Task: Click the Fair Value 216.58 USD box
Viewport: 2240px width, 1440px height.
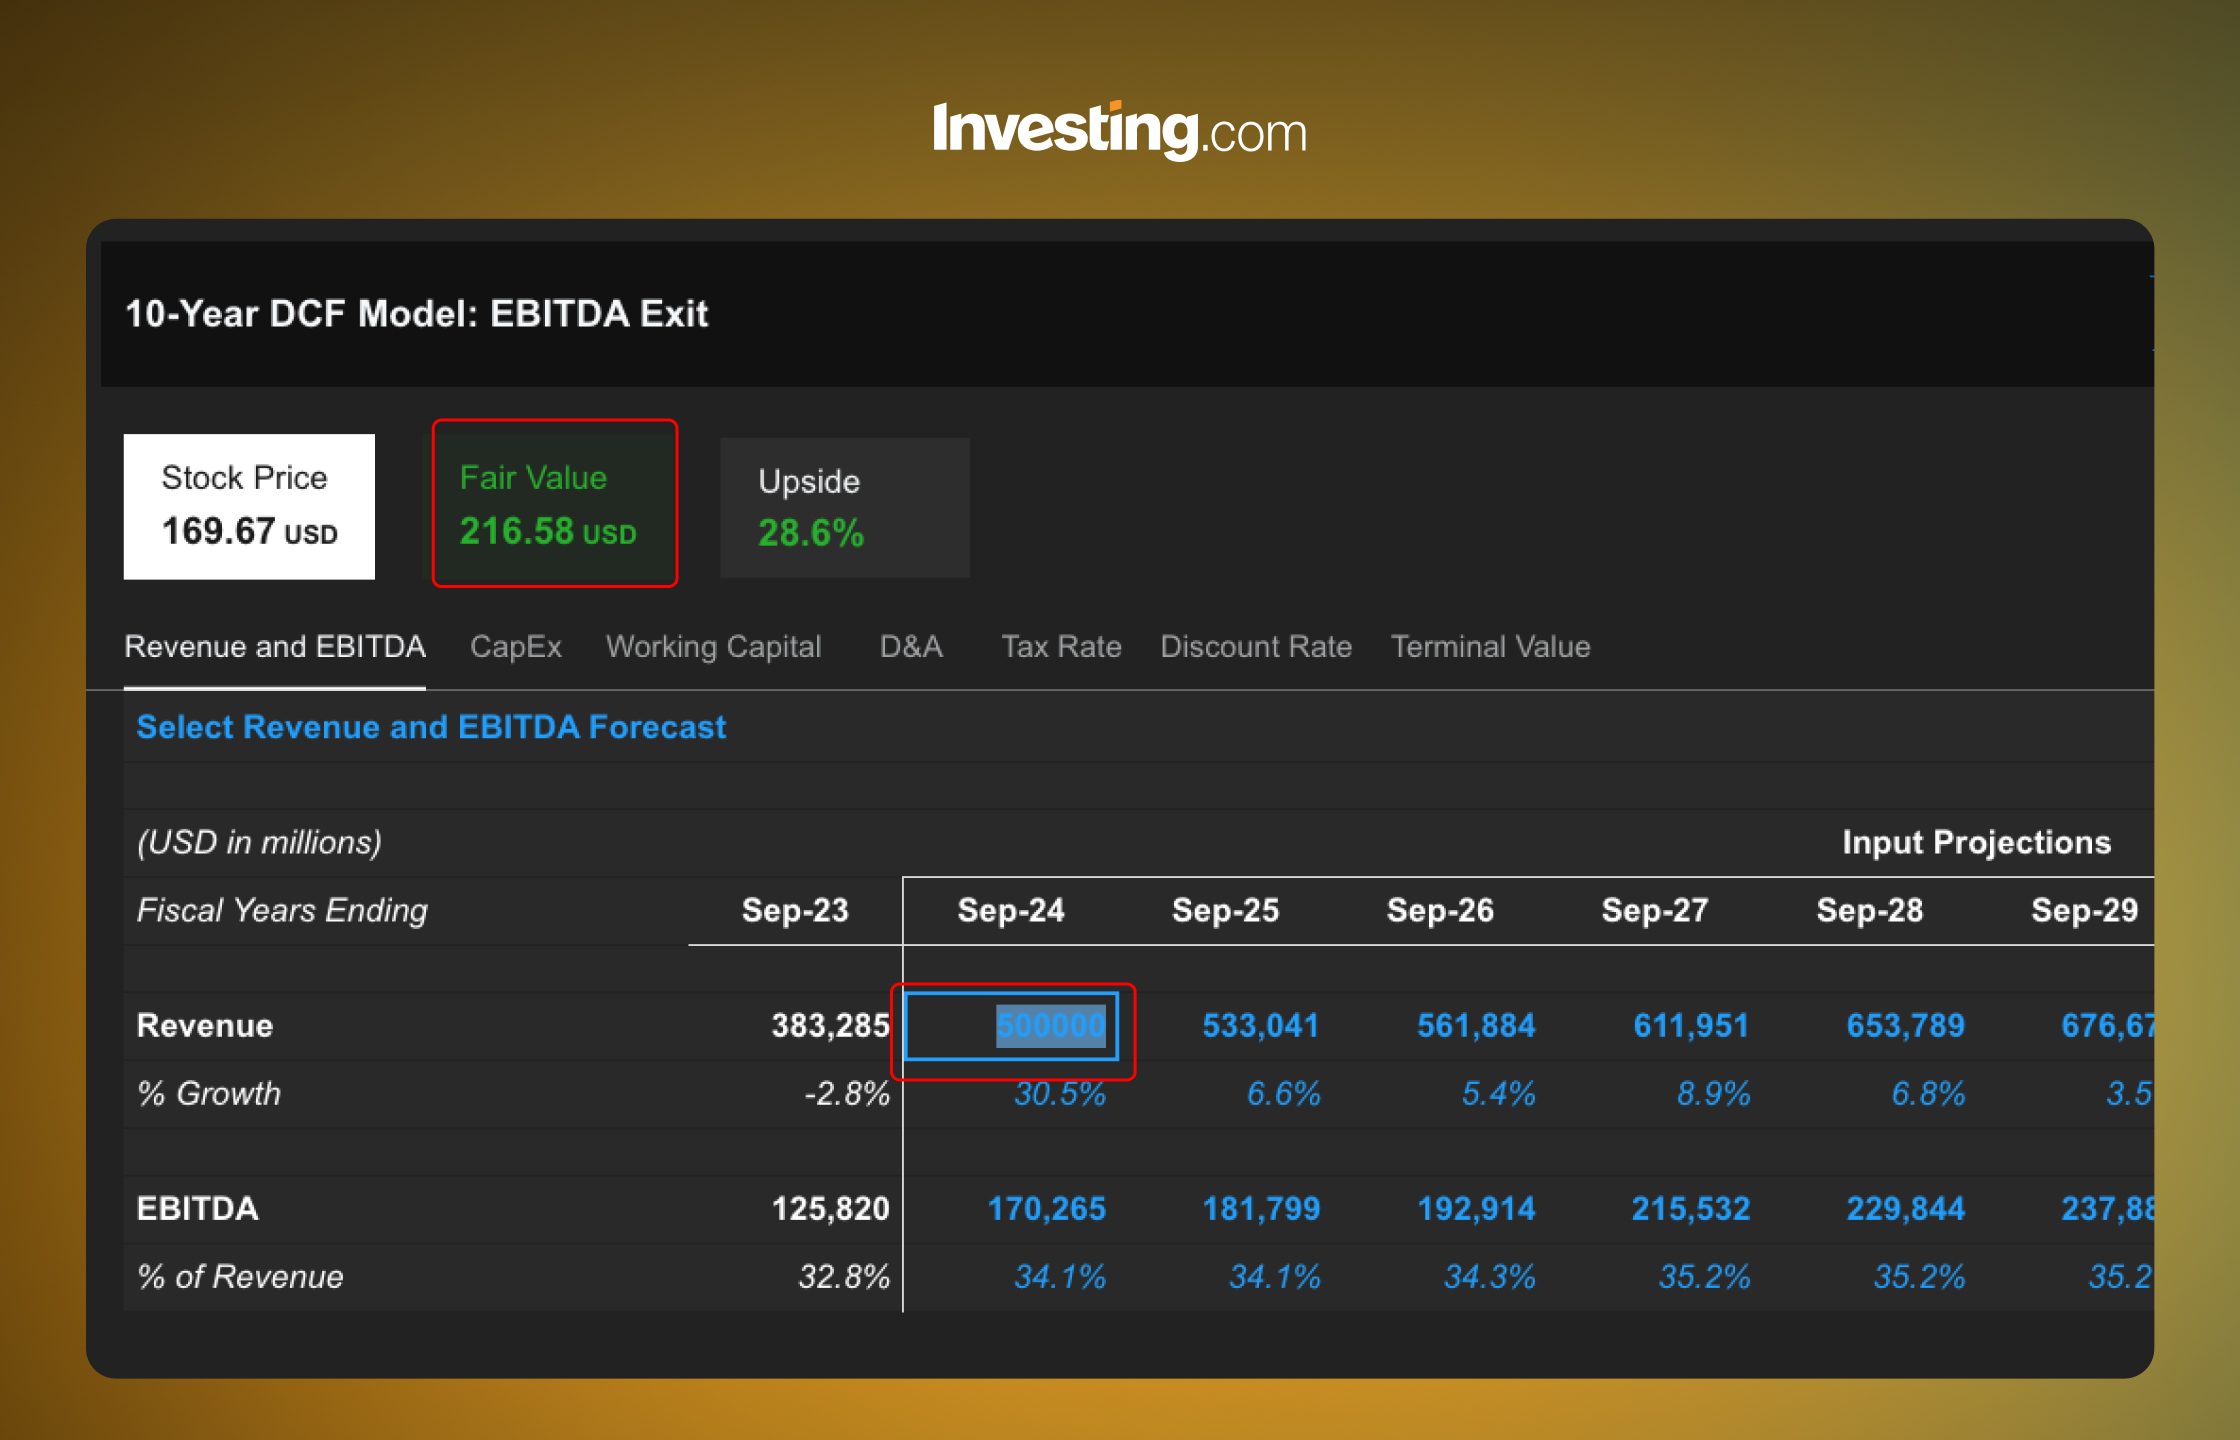Action: (x=555, y=503)
